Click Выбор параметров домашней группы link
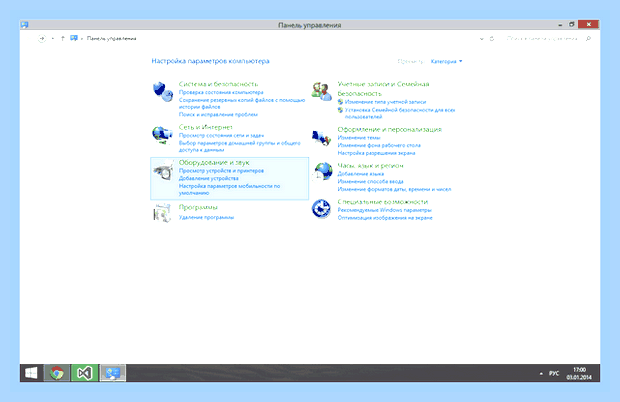 (x=240, y=146)
